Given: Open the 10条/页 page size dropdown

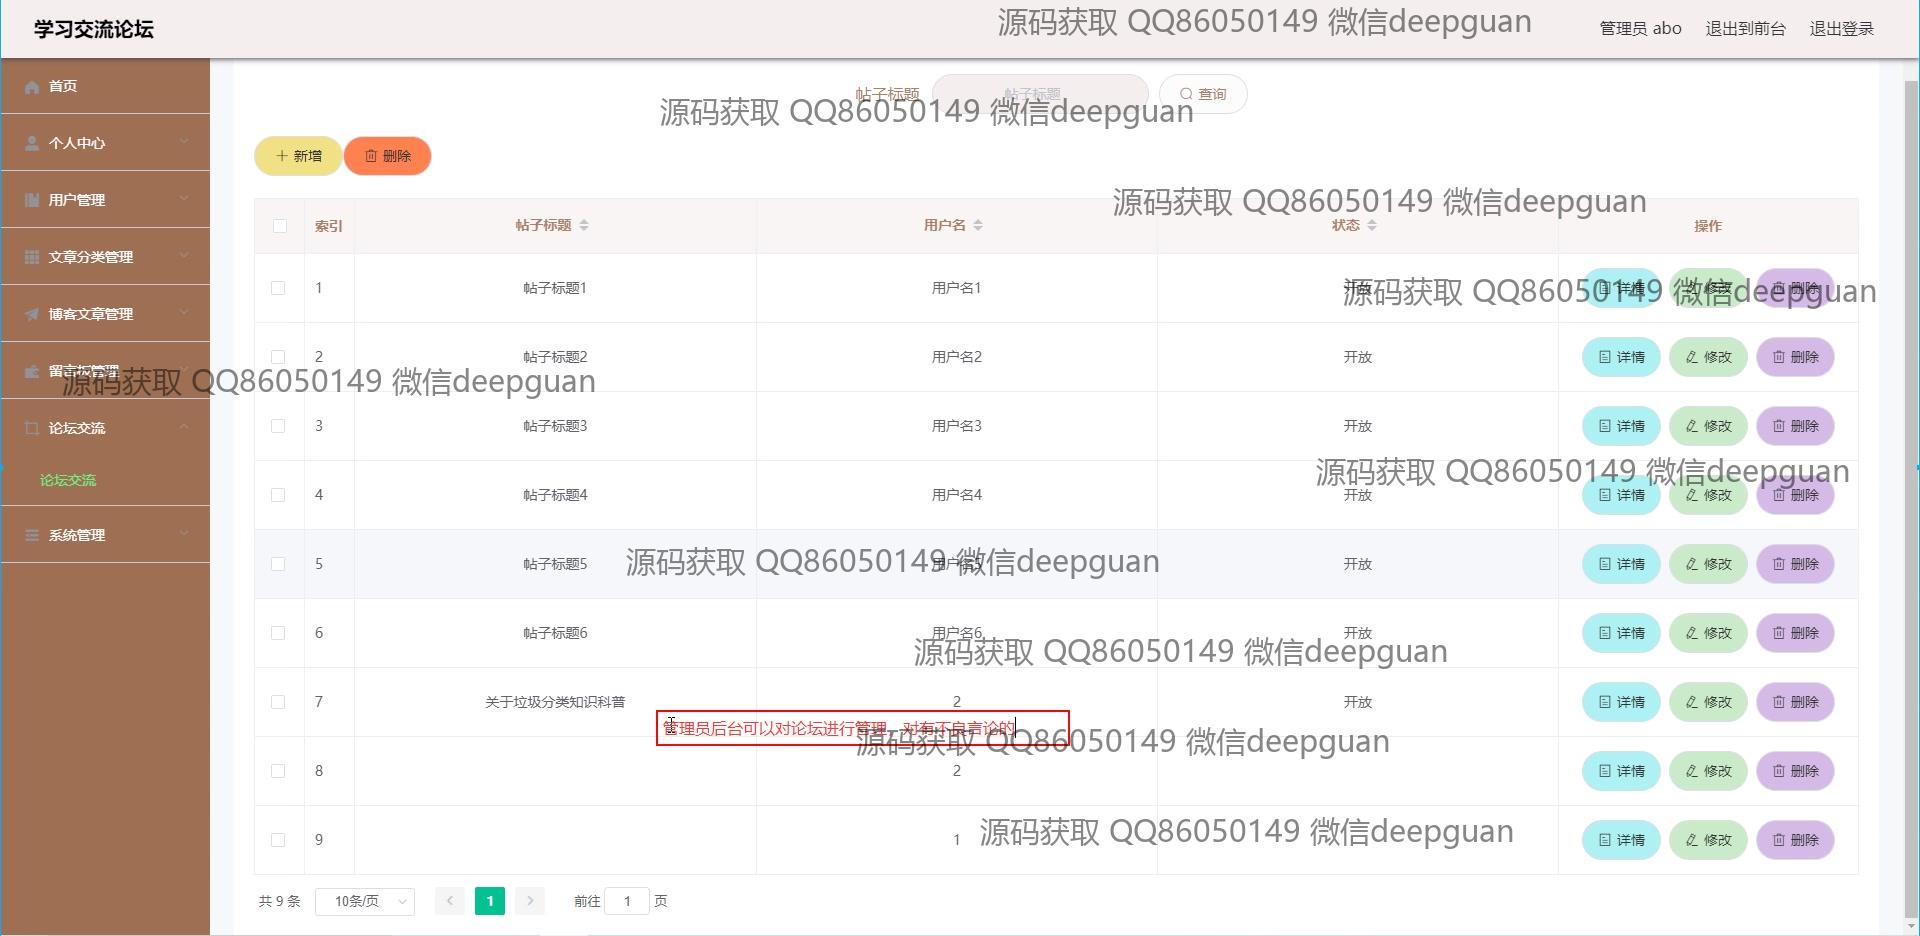Looking at the screenshot, I should (365, 901).
